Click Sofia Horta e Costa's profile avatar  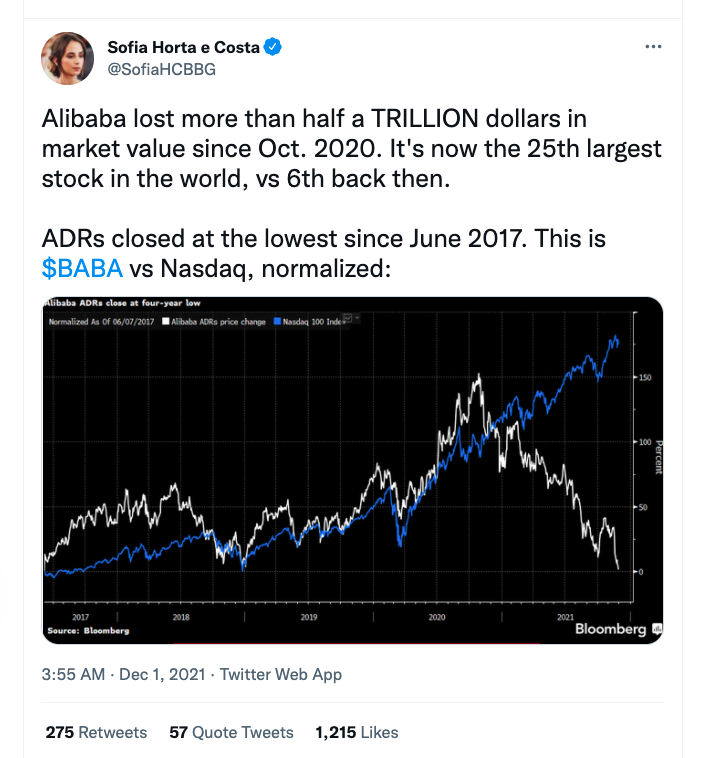pos(68,57)
